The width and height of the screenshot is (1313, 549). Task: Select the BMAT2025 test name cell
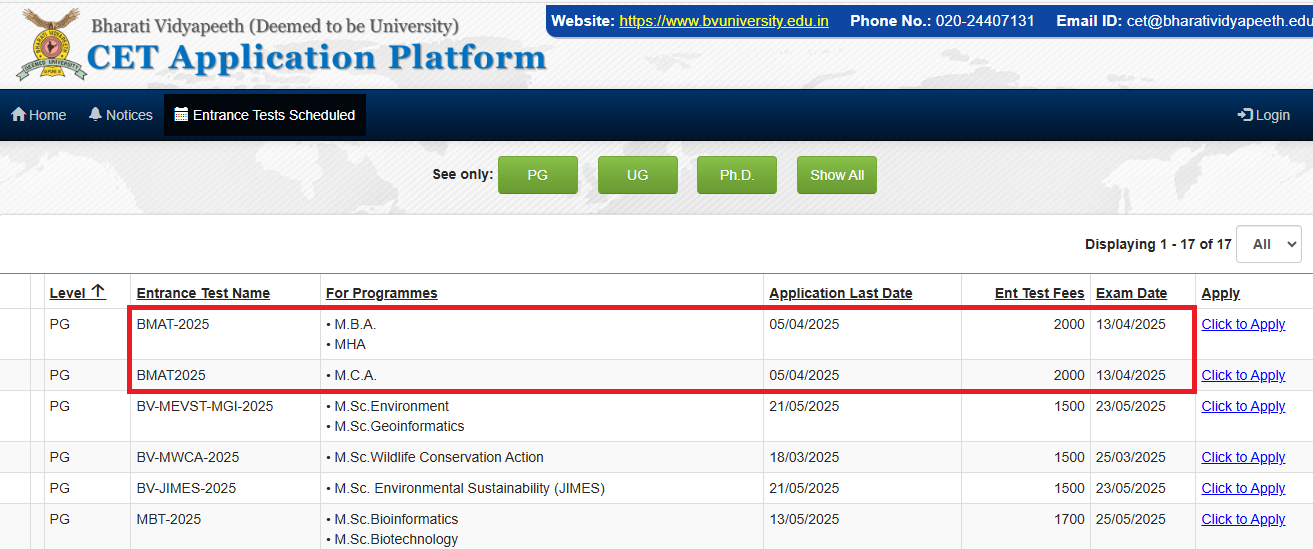171,375
